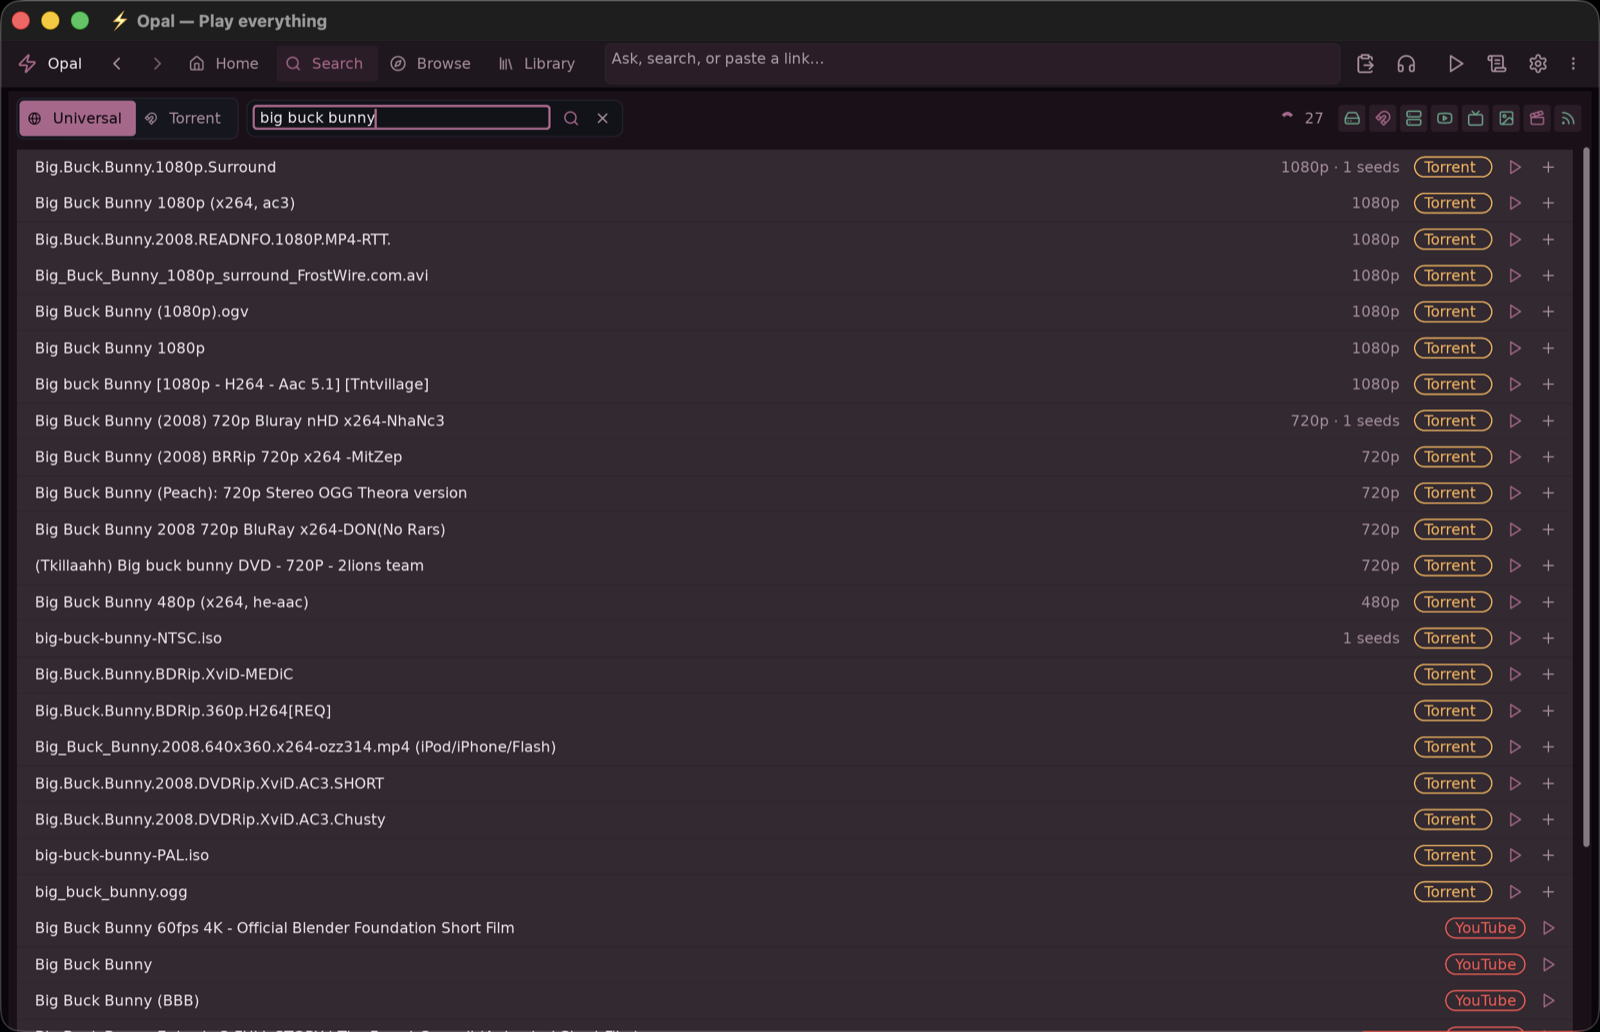Play big-buck-bunny-NTSC.iso
This screenshot has width=1600, height=1032.
1515,638
